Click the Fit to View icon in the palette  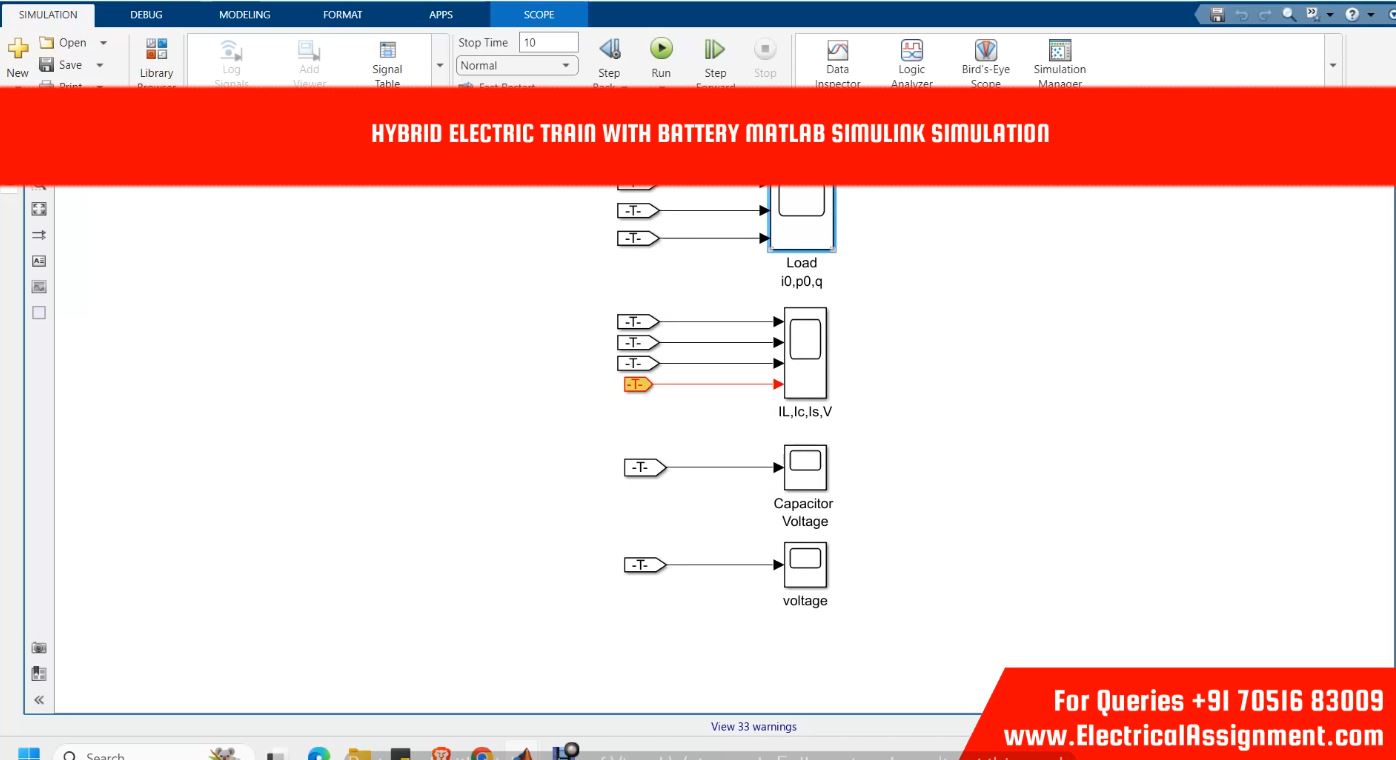pyautogui.click(x=39, y=209)
